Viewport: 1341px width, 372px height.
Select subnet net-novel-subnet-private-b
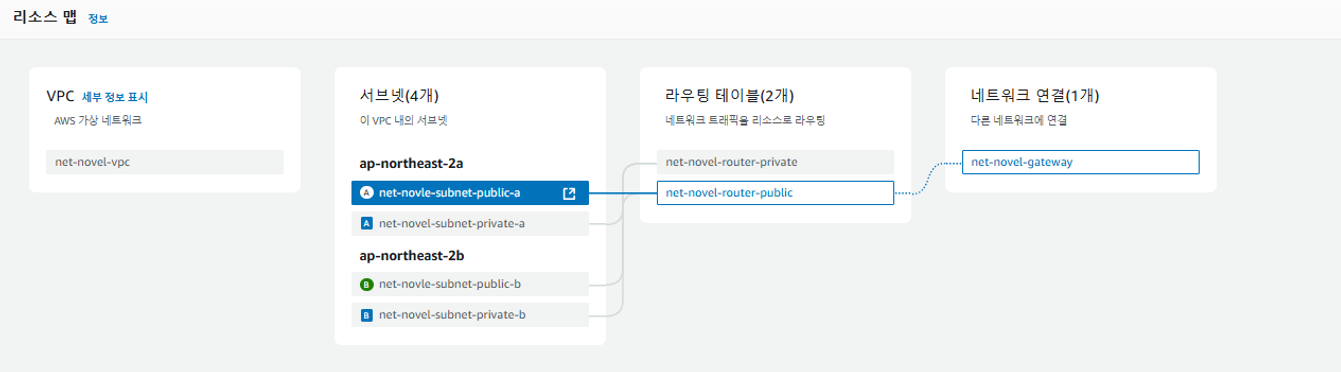pos(470,315)
